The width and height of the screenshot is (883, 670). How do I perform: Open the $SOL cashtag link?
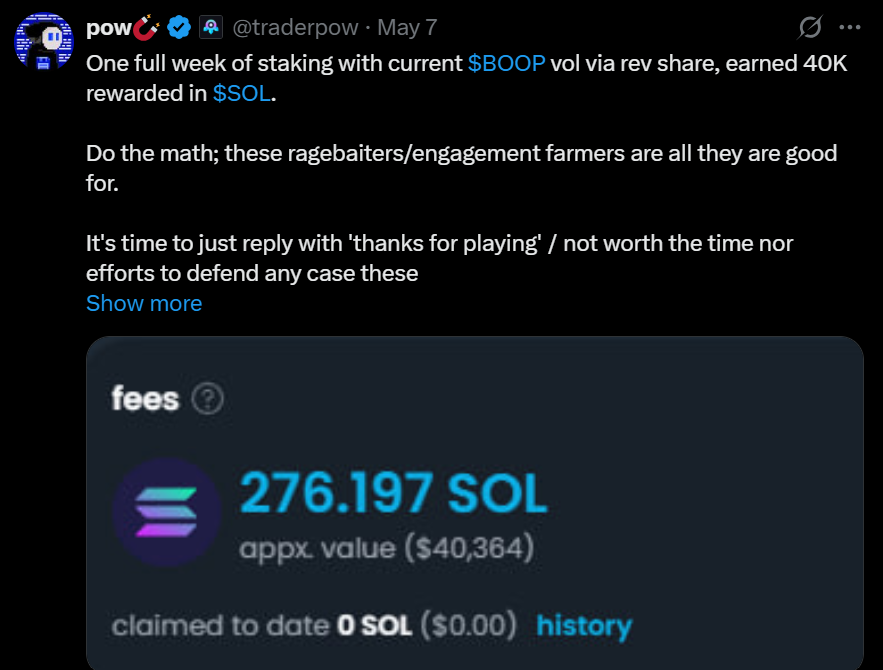242,93
